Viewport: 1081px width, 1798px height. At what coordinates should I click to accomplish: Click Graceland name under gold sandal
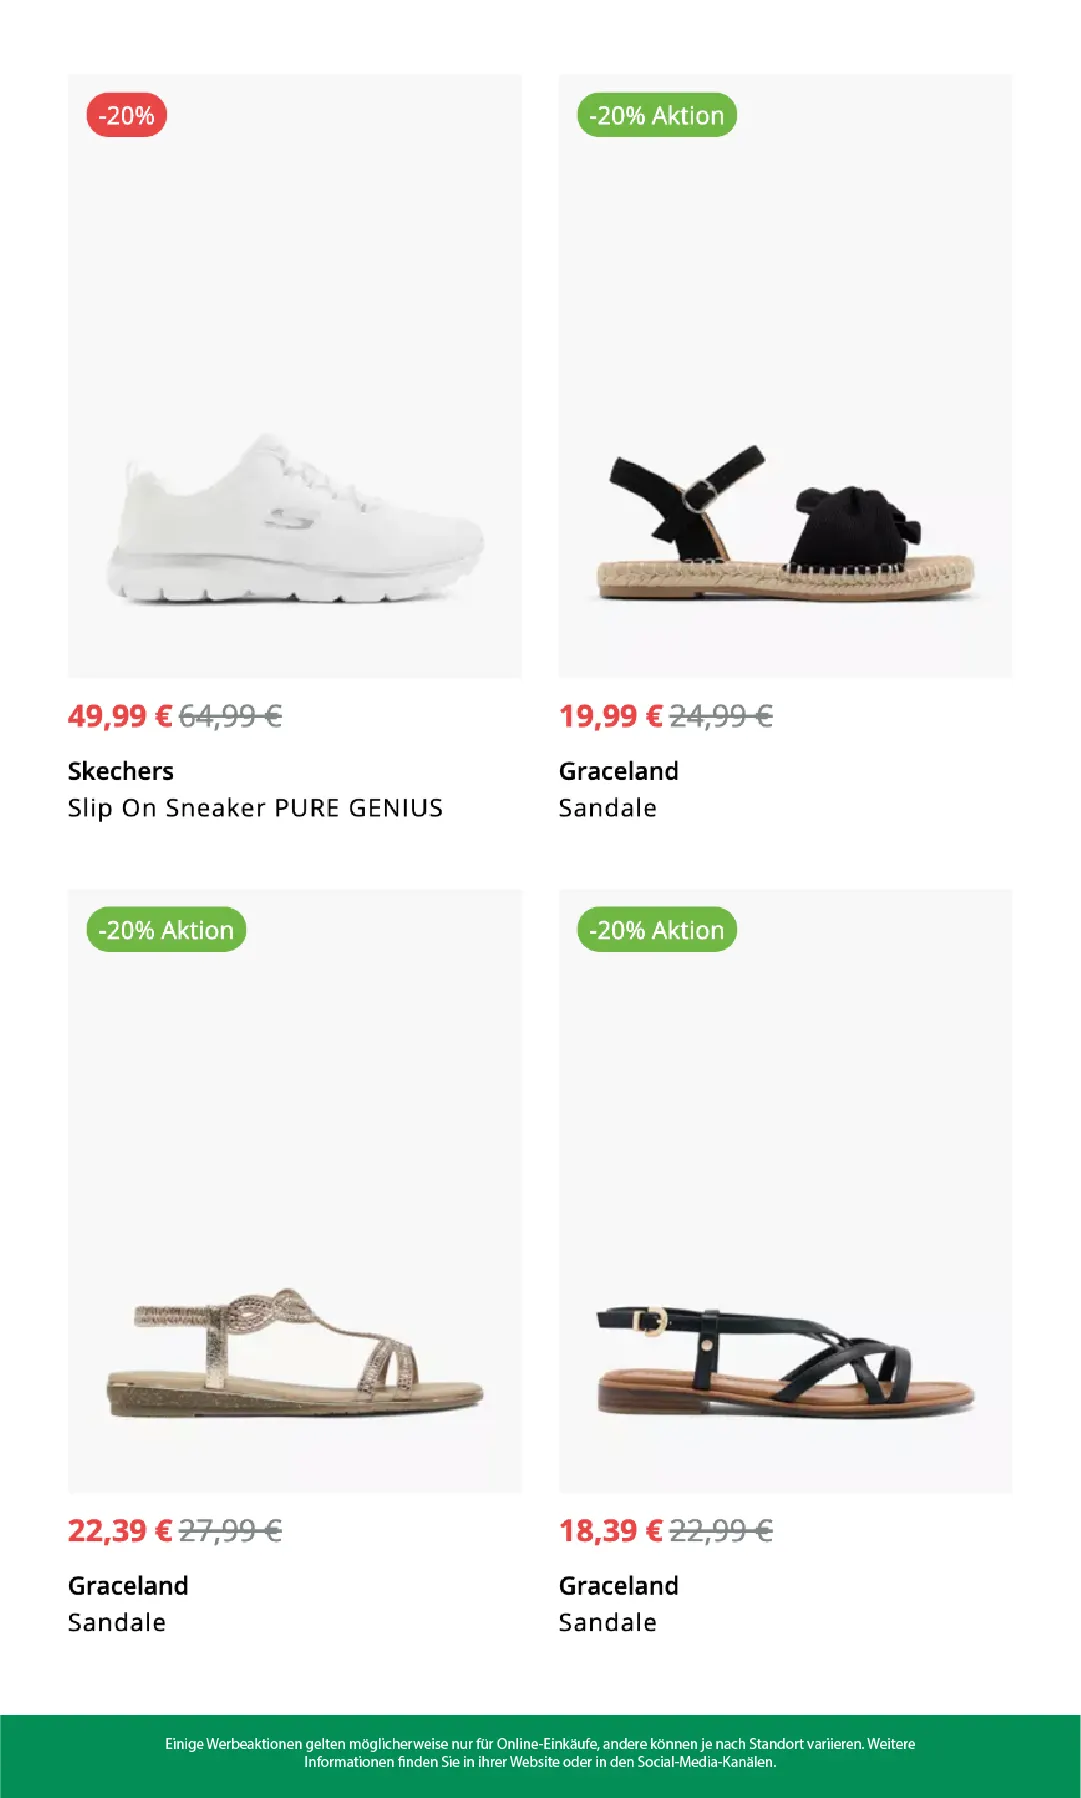[128, 1586]
